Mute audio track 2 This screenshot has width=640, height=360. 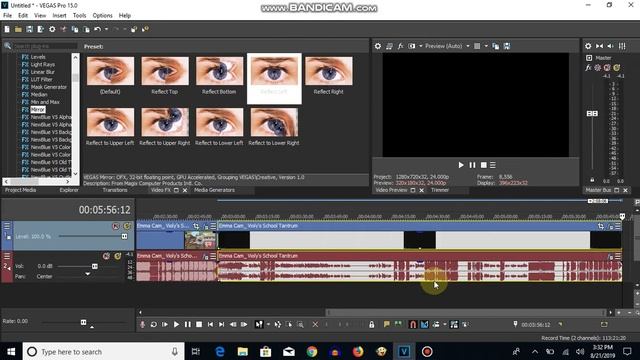(x=107, y=256)
